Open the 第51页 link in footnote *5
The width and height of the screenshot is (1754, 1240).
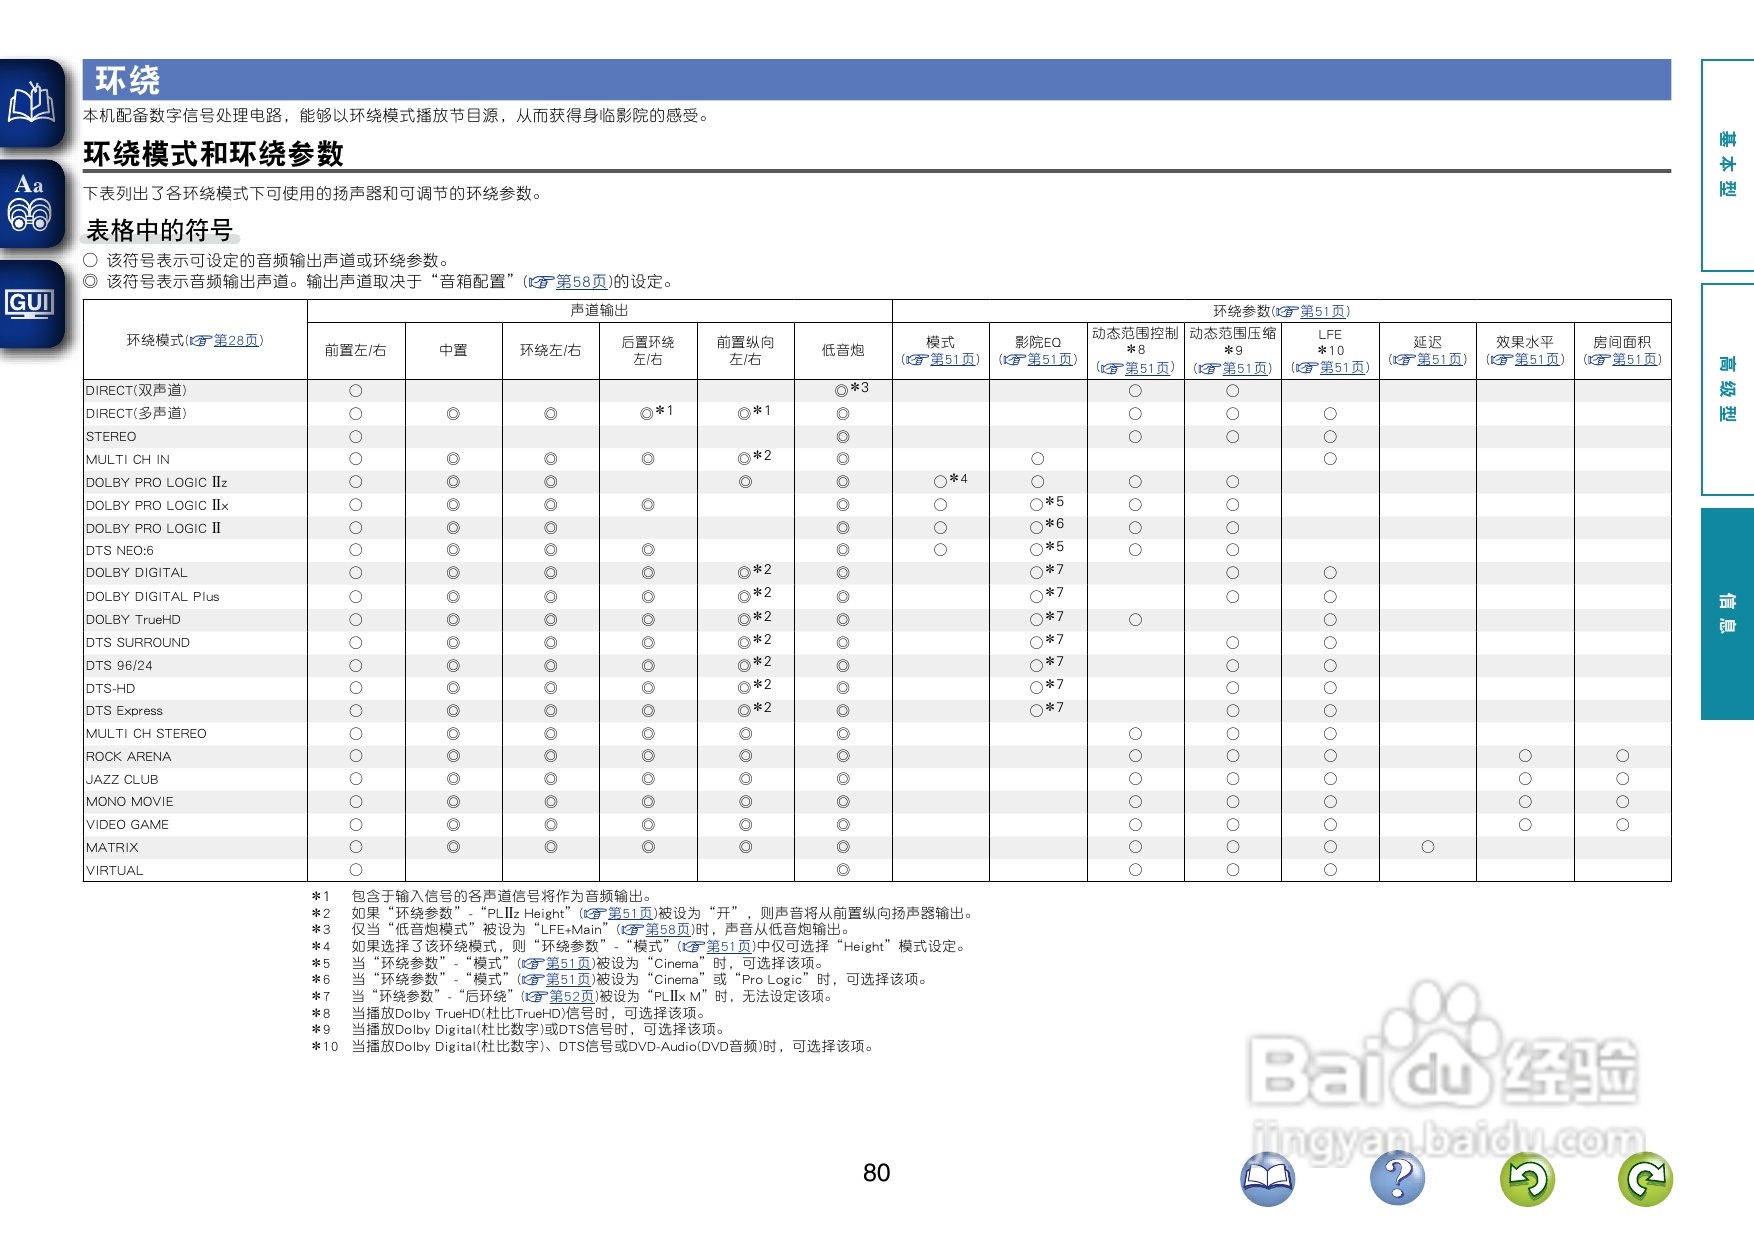pos(569,964)
